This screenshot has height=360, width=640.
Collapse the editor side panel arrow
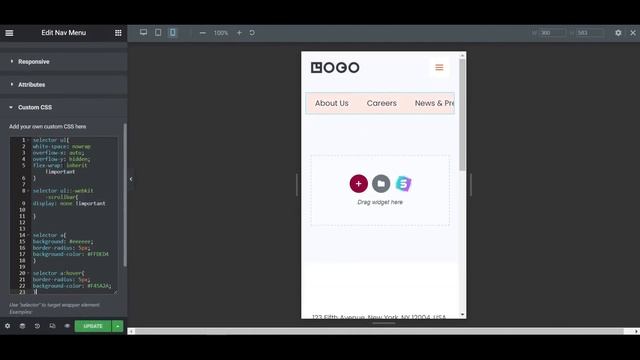[131, 179]
